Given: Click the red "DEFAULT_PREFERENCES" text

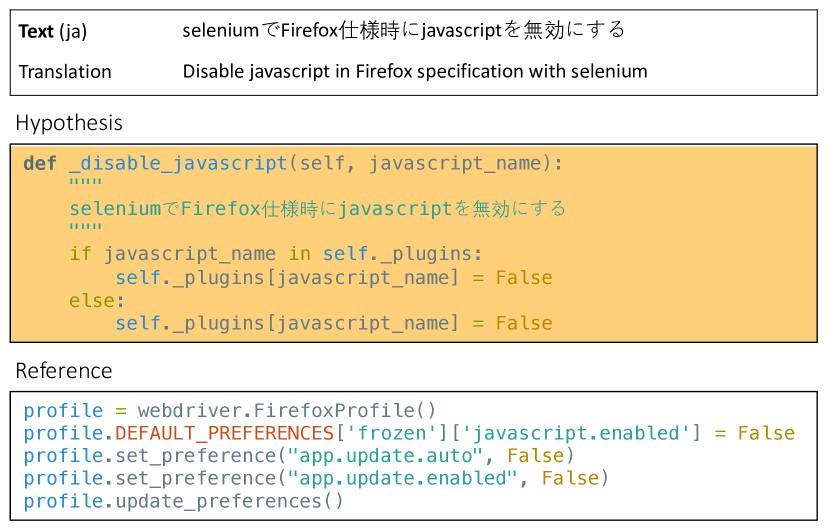Looking at the screenshot, I should point(223,434).
